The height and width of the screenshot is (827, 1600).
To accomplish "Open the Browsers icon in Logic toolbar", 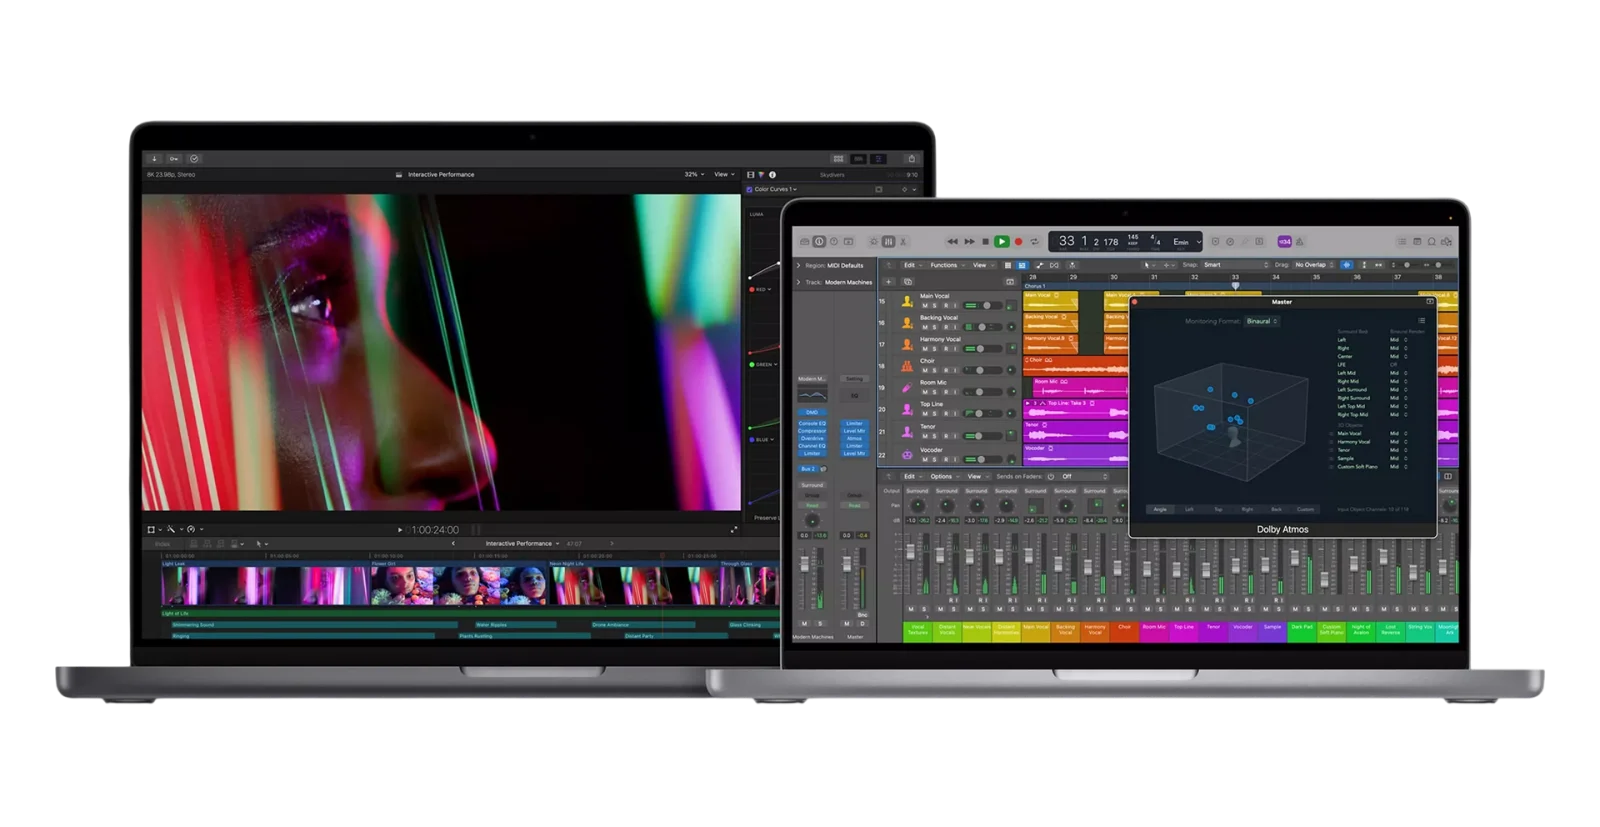I will 1446,242.
